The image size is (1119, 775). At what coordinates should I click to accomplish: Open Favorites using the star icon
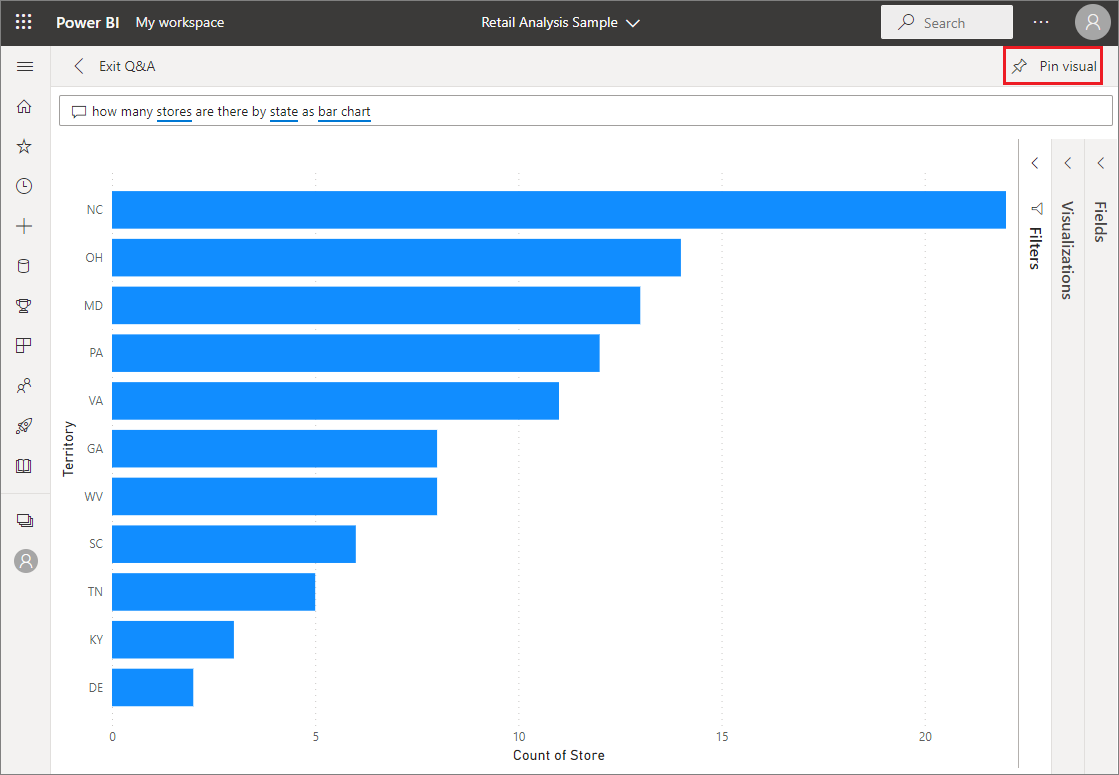(x=25, y=145)
